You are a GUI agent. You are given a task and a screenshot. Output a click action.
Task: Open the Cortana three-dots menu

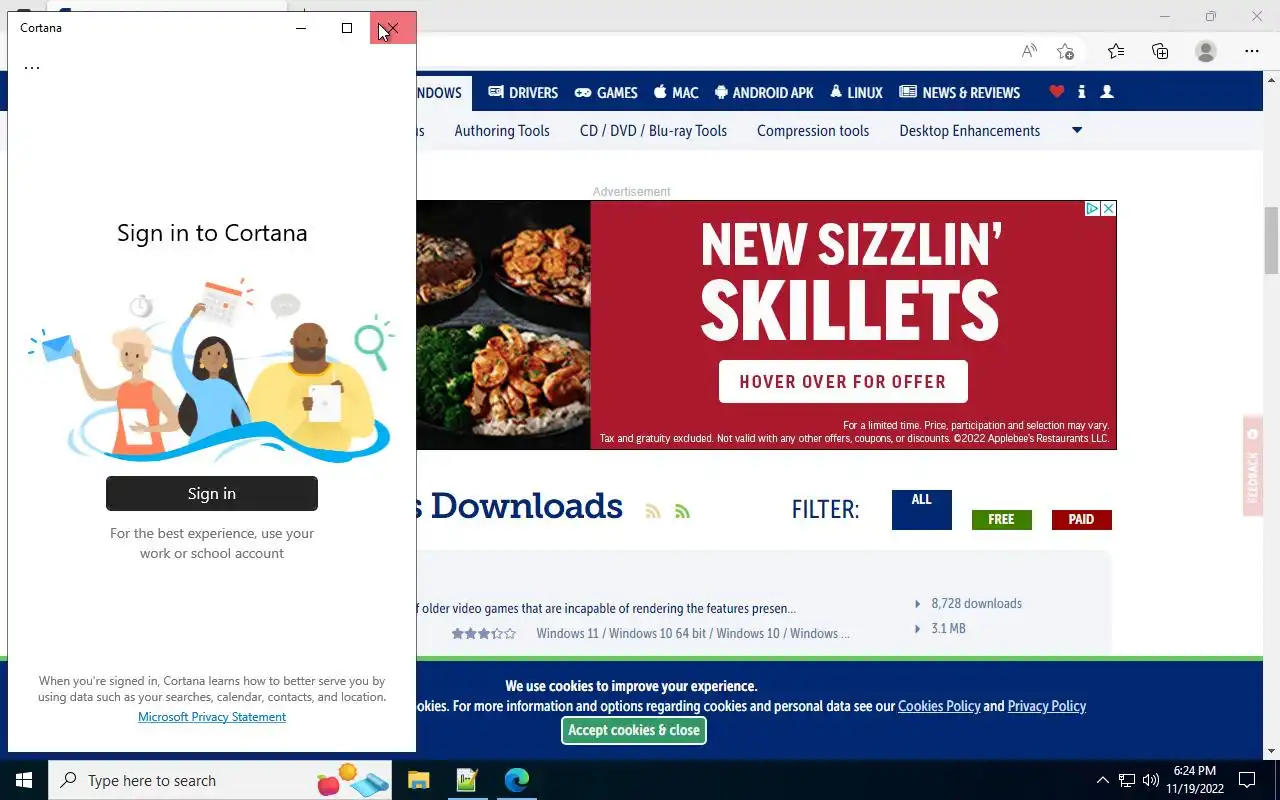point(32,68)
